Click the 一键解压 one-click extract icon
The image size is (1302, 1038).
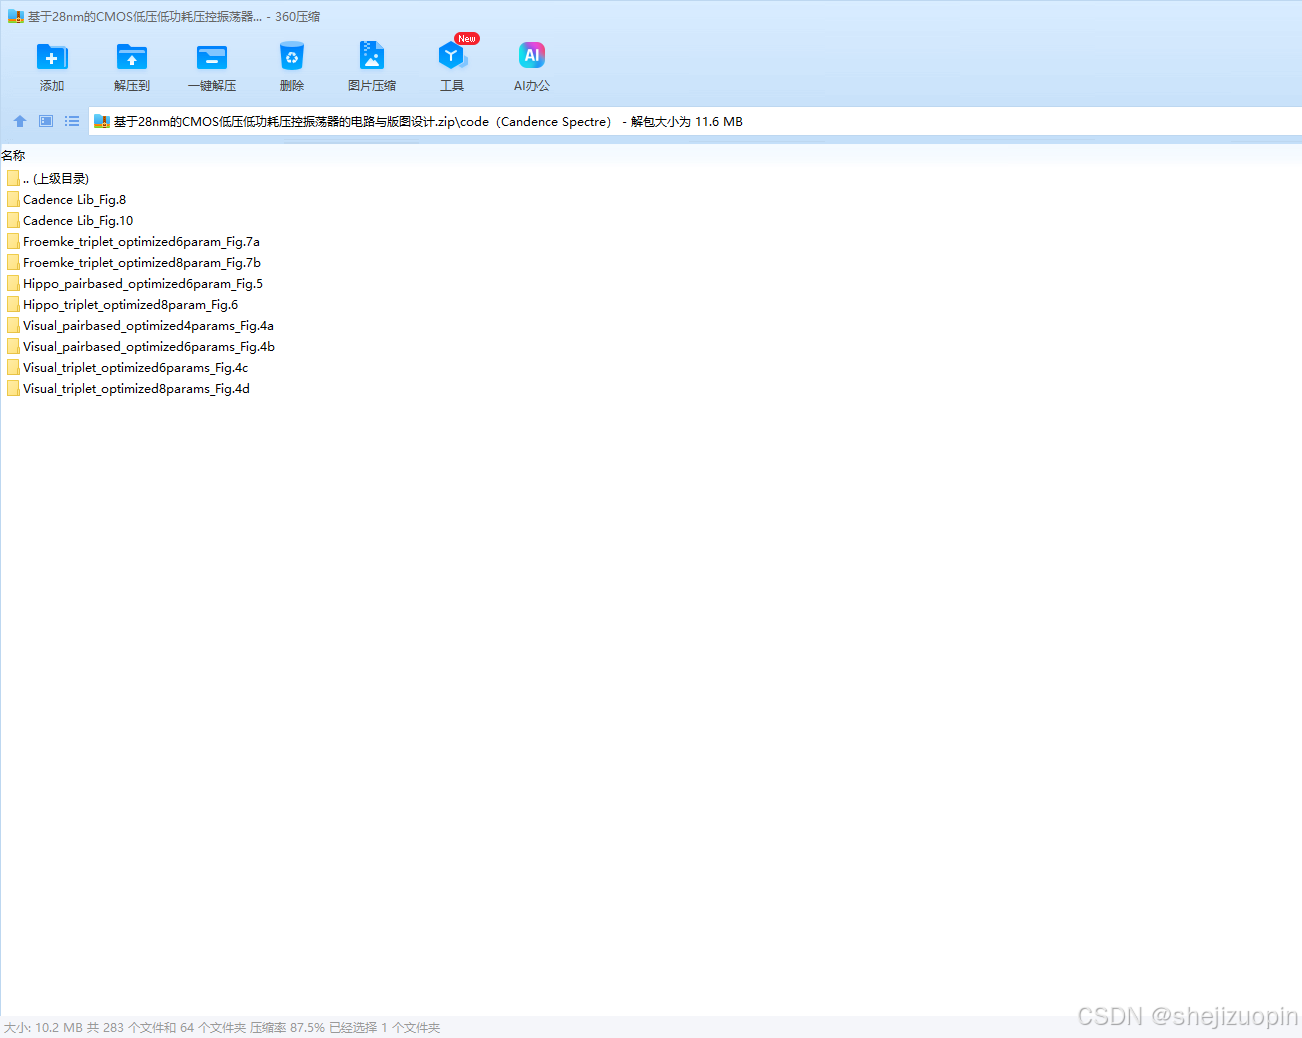pos(211,57)
